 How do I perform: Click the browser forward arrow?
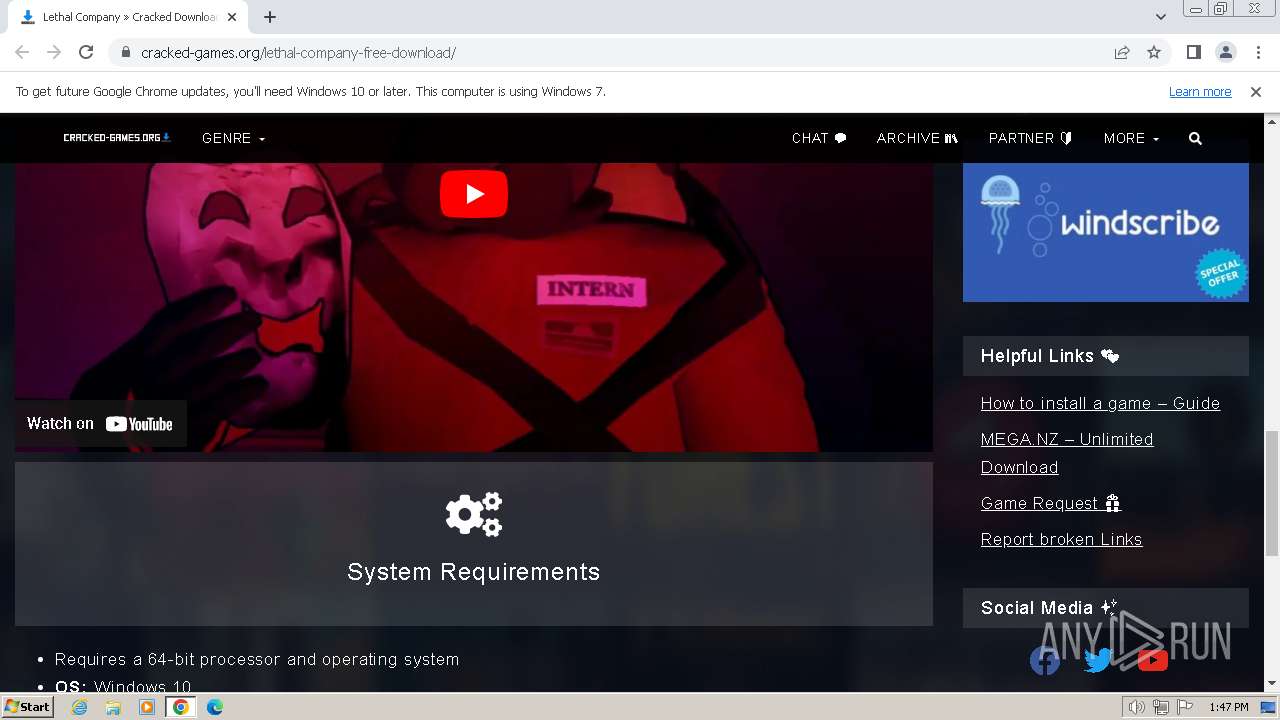(54, 53)
